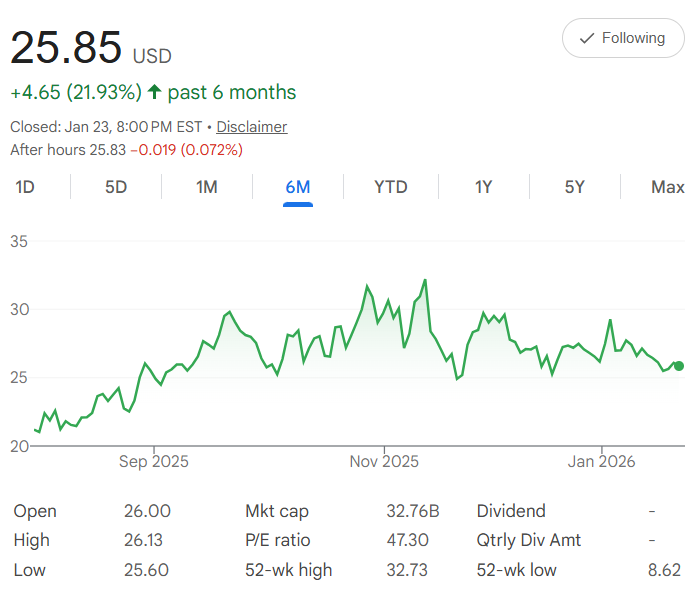The width and height of the screenshot is (700, 599).
Task: Select the 1D time range tab
Action: point(25,187)
